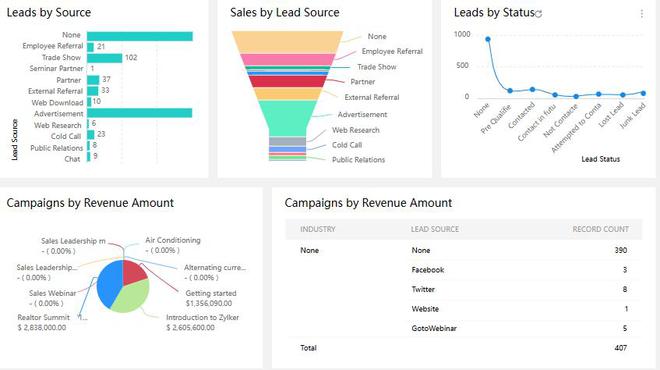Click record count 390 for None
Image resolution: width=660 pixels, height=370 pixels.
621,250
